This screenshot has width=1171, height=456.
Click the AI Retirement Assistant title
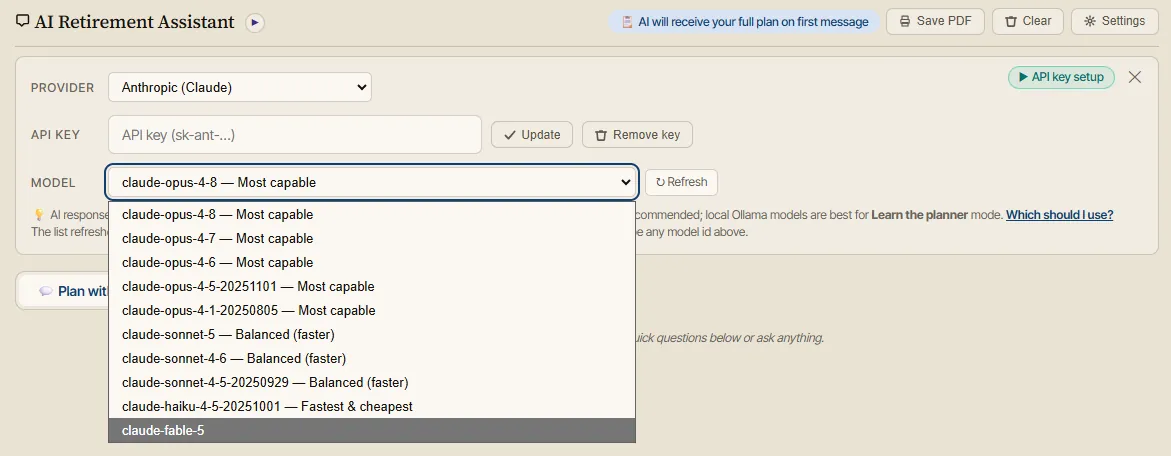pyautogui.click(x=134, y=22)
